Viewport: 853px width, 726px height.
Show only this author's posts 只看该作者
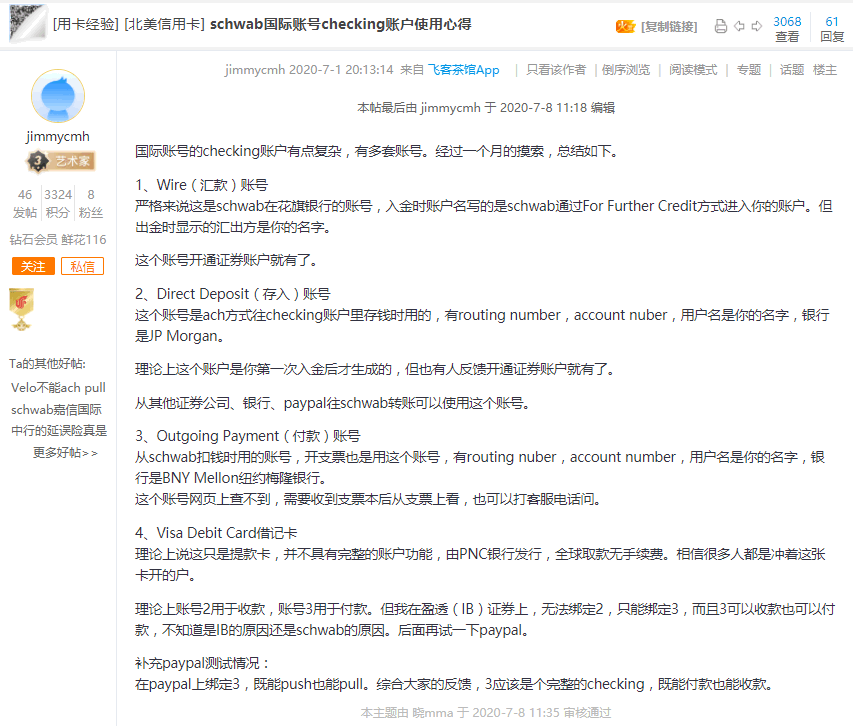556,70
